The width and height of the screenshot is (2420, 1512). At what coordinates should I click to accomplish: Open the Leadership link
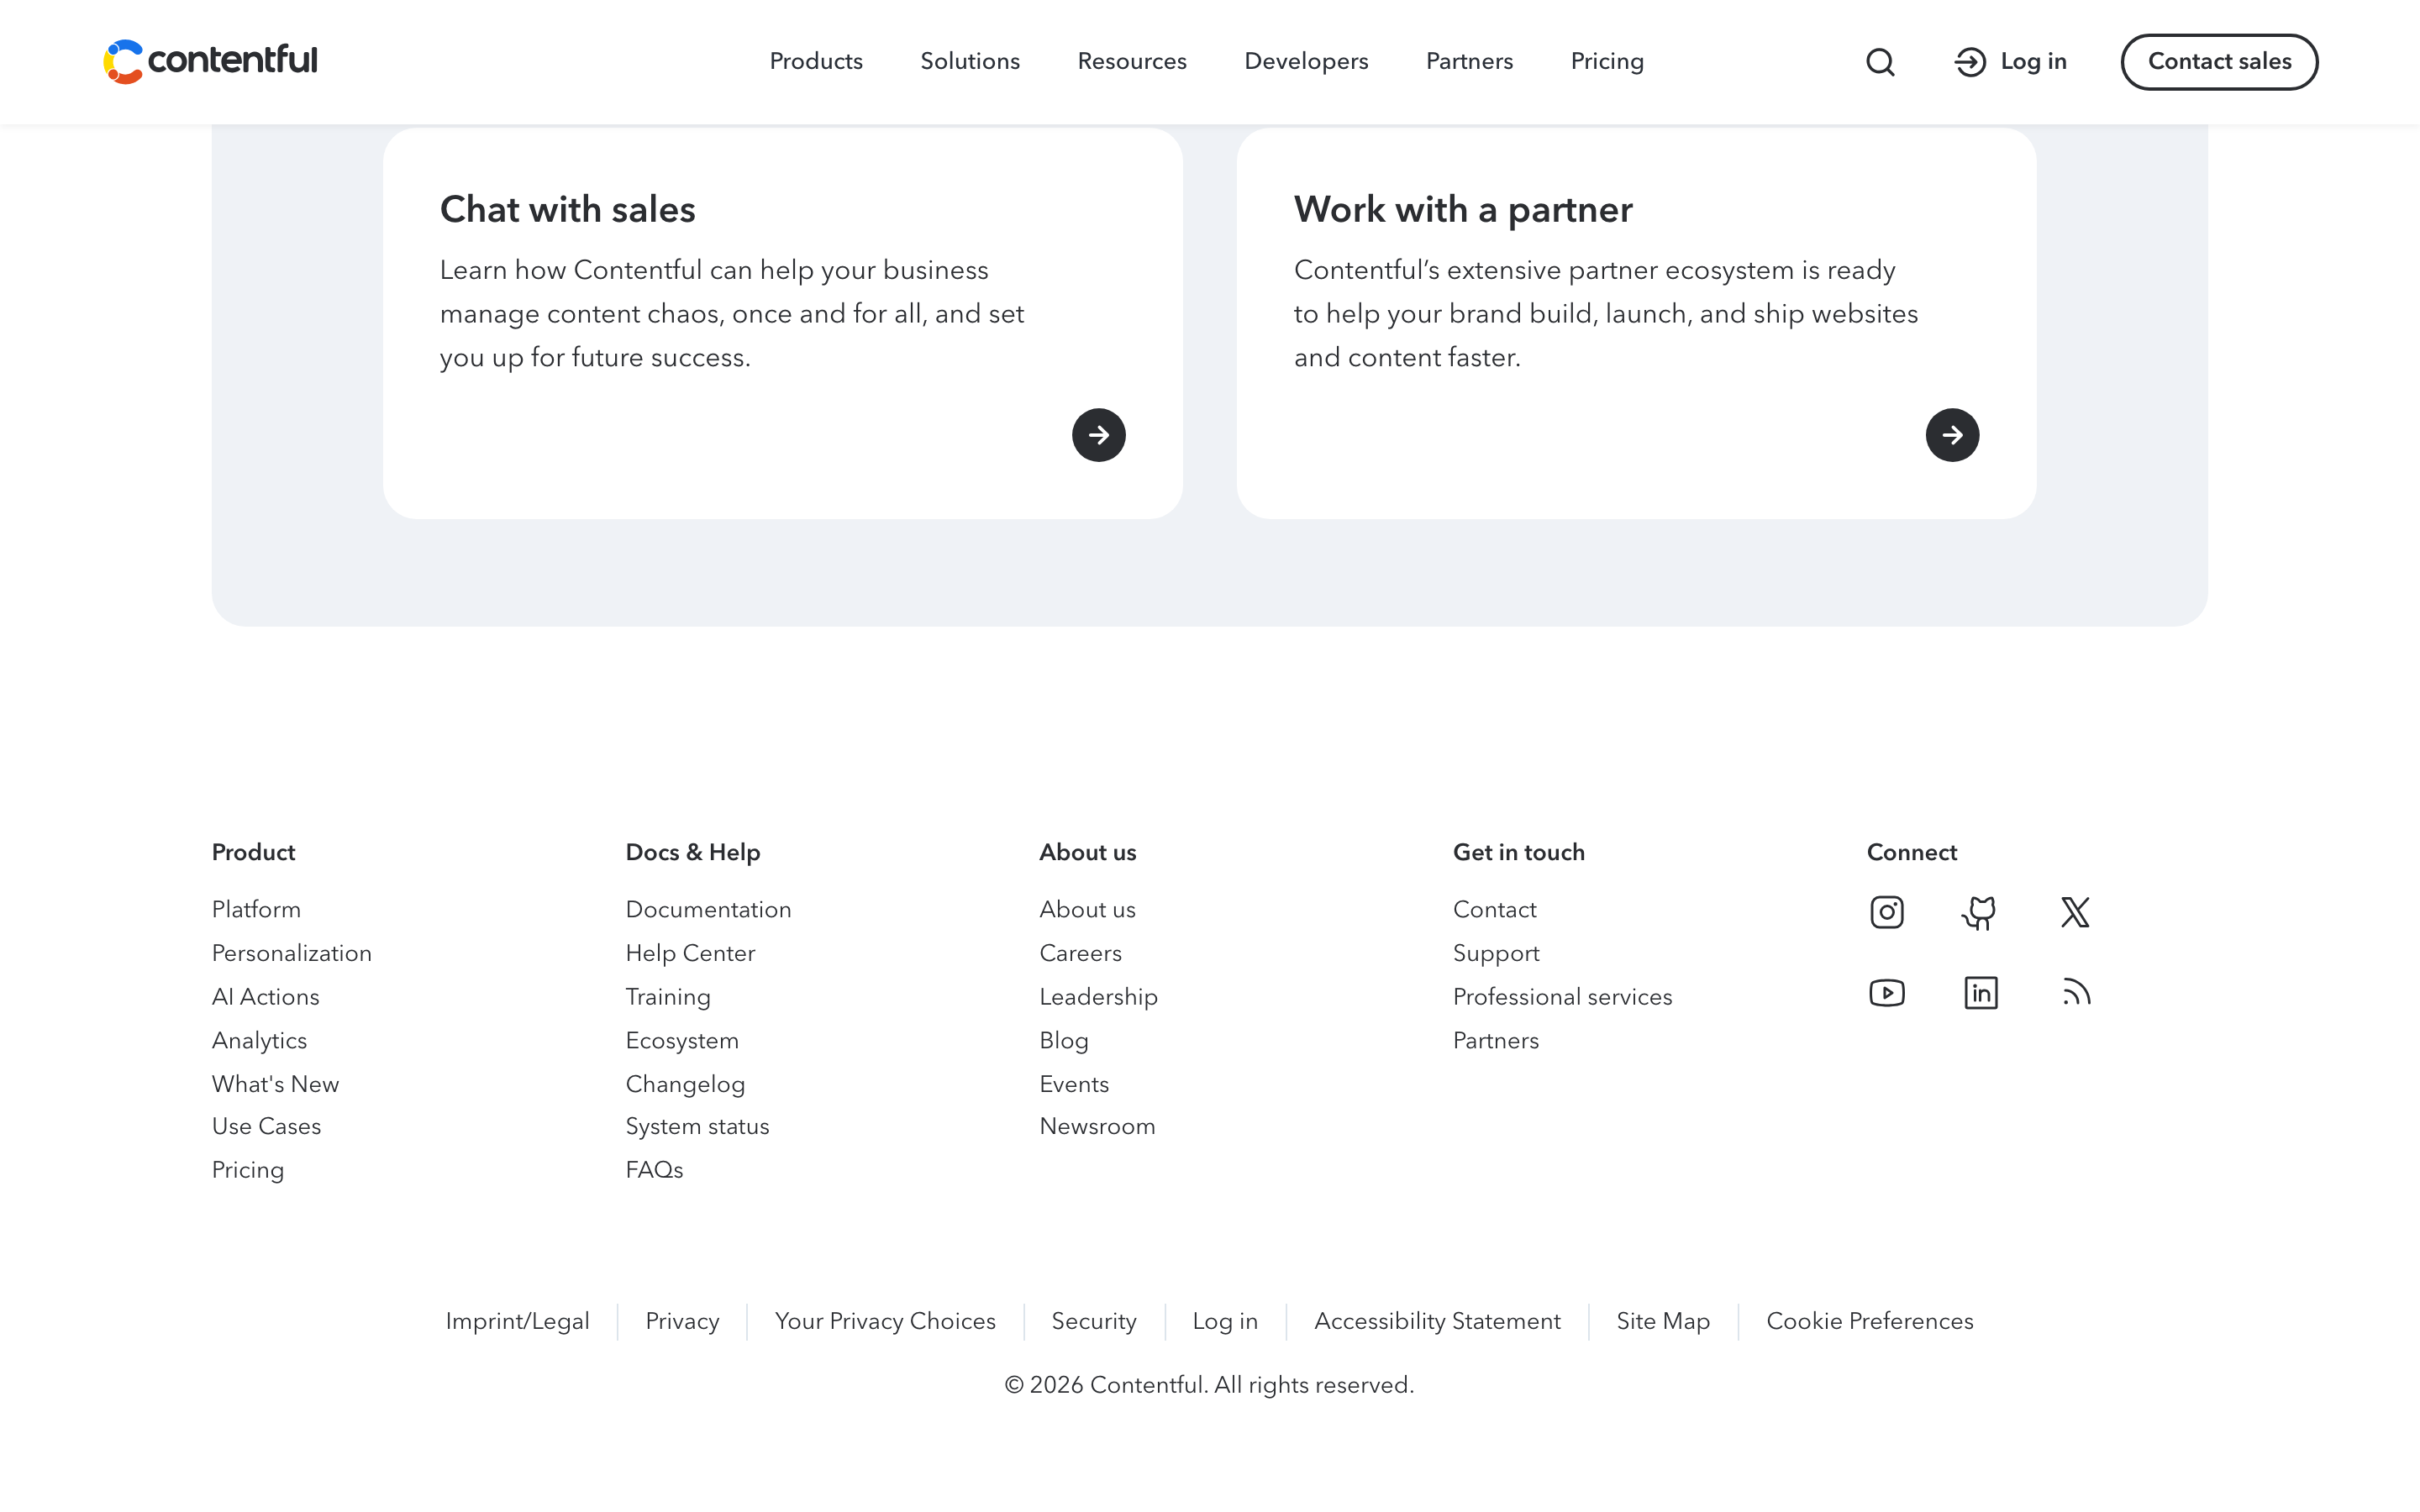pos(1098,998)
